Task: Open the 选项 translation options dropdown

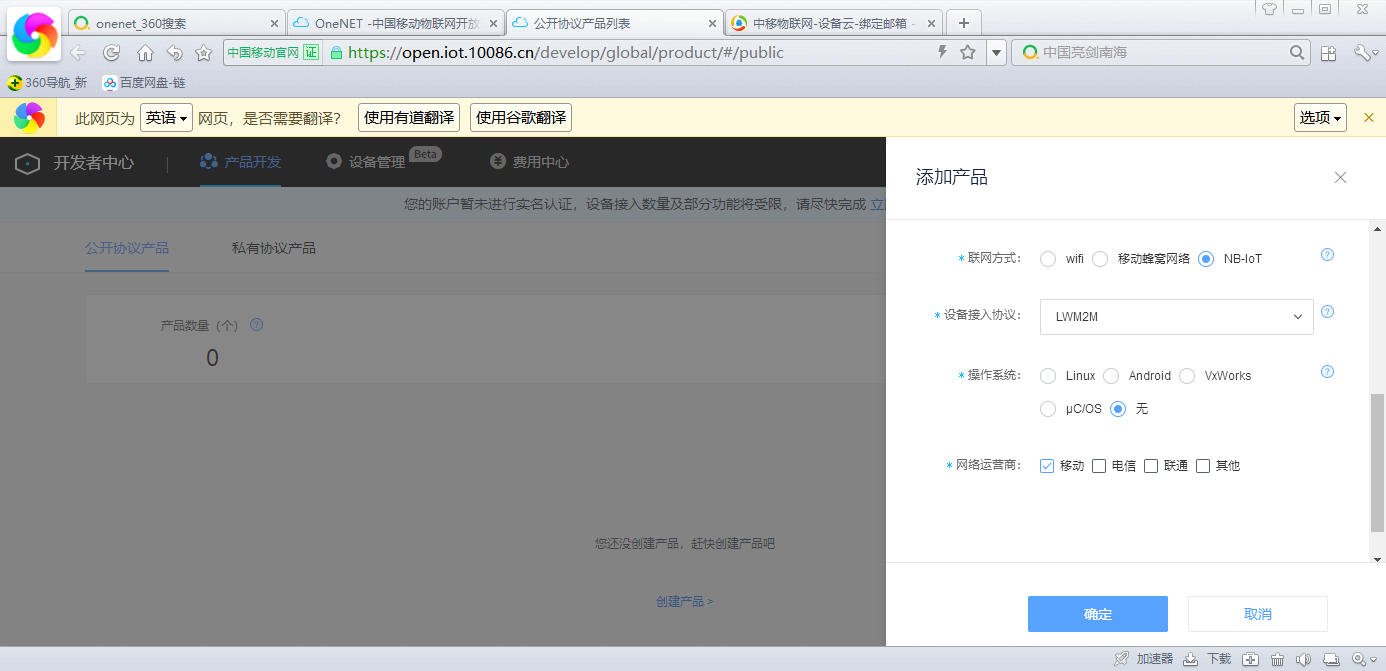Action: tap(1320, 118)
